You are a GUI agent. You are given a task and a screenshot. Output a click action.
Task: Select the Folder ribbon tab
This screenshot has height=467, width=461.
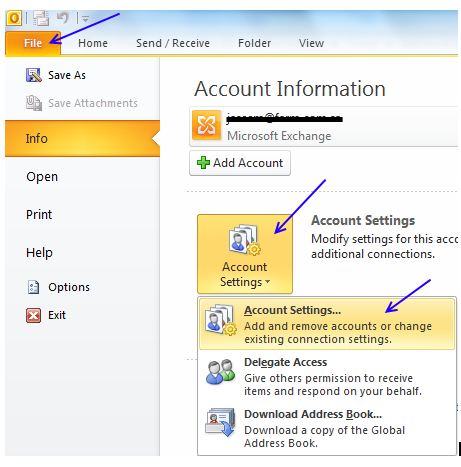pyautogui.click(x=254, y=43)
